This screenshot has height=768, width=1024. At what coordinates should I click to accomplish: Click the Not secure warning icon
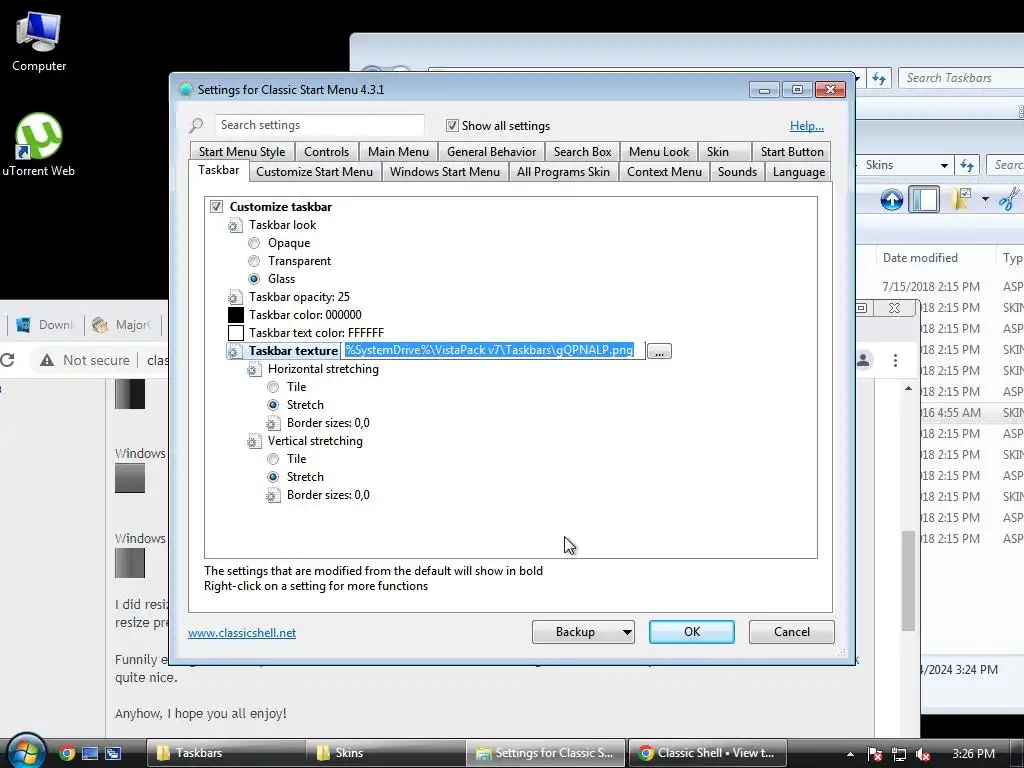pyautogui.click(x=47, y=360)
